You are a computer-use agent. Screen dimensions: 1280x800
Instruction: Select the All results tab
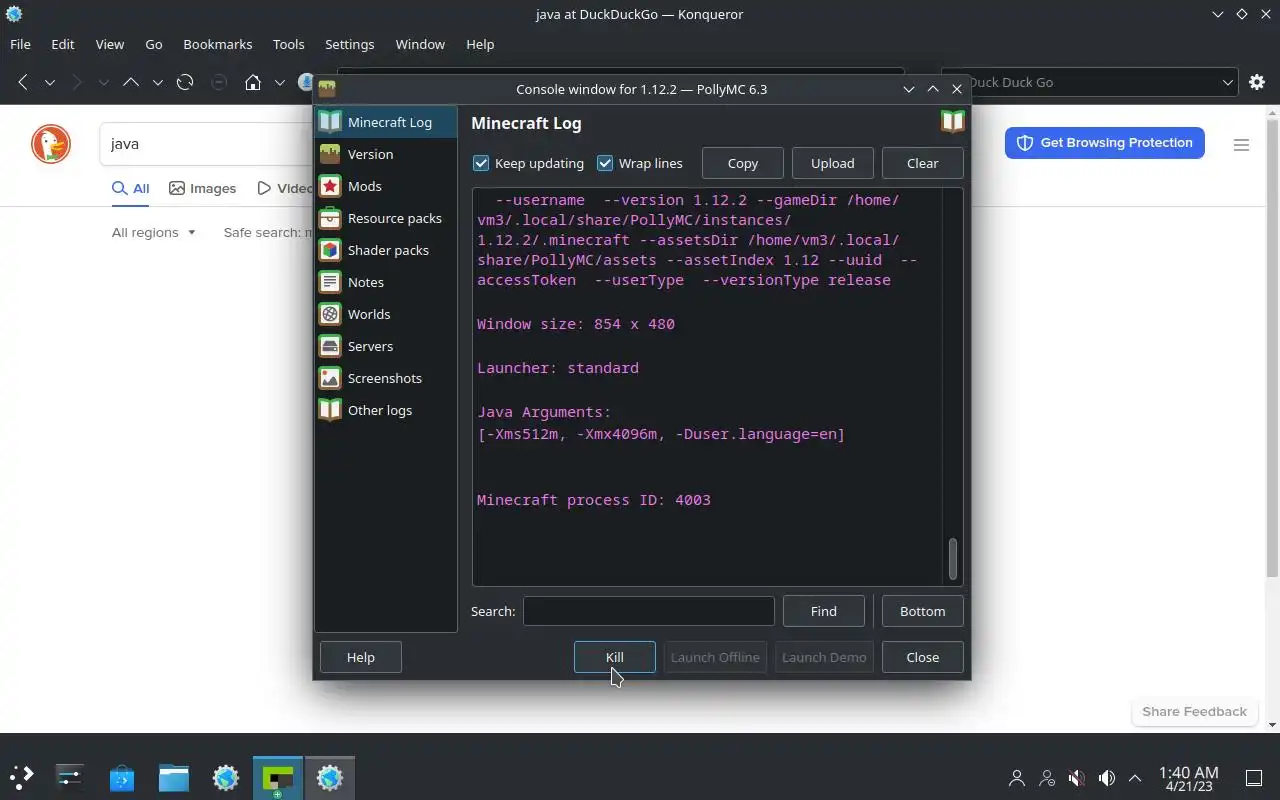coord(131,188)
